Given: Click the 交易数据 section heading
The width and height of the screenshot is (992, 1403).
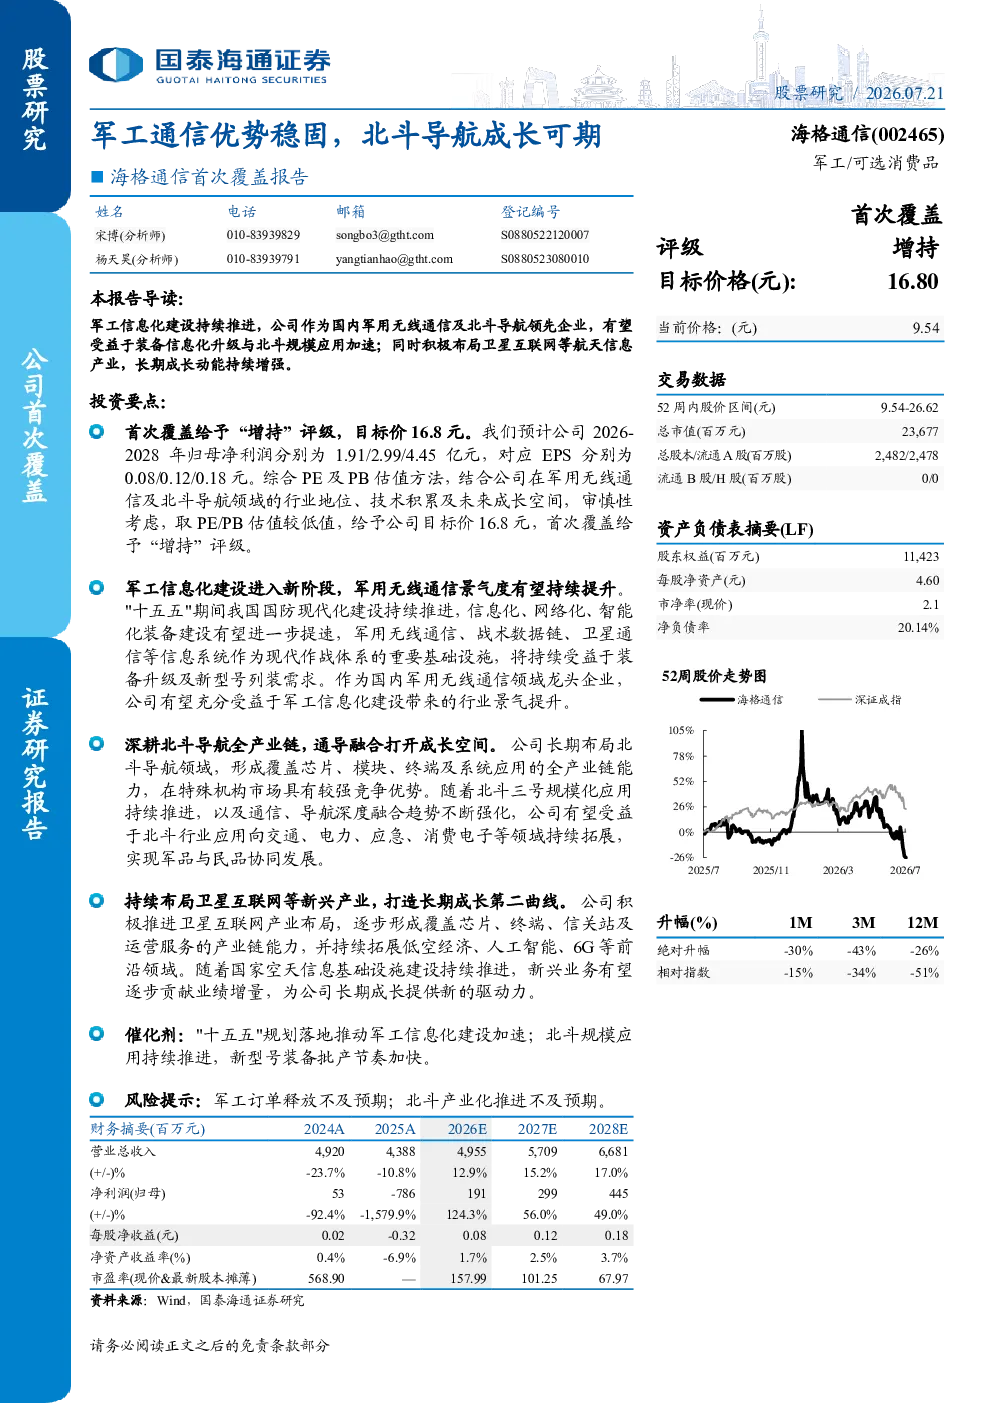Looking at the screenshot, I should [x=691, y=380].
